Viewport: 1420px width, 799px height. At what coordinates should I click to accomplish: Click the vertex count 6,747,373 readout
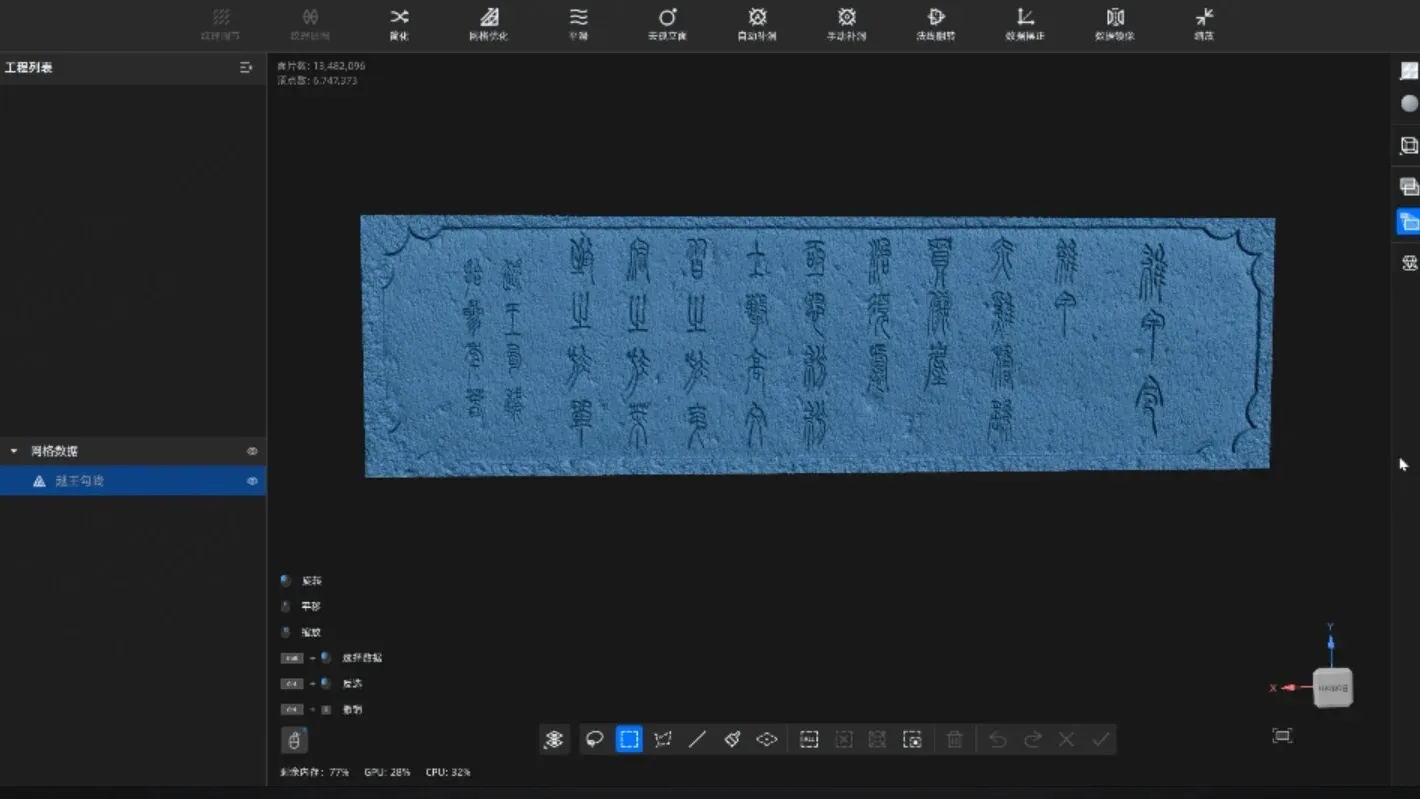pos(317,80)
